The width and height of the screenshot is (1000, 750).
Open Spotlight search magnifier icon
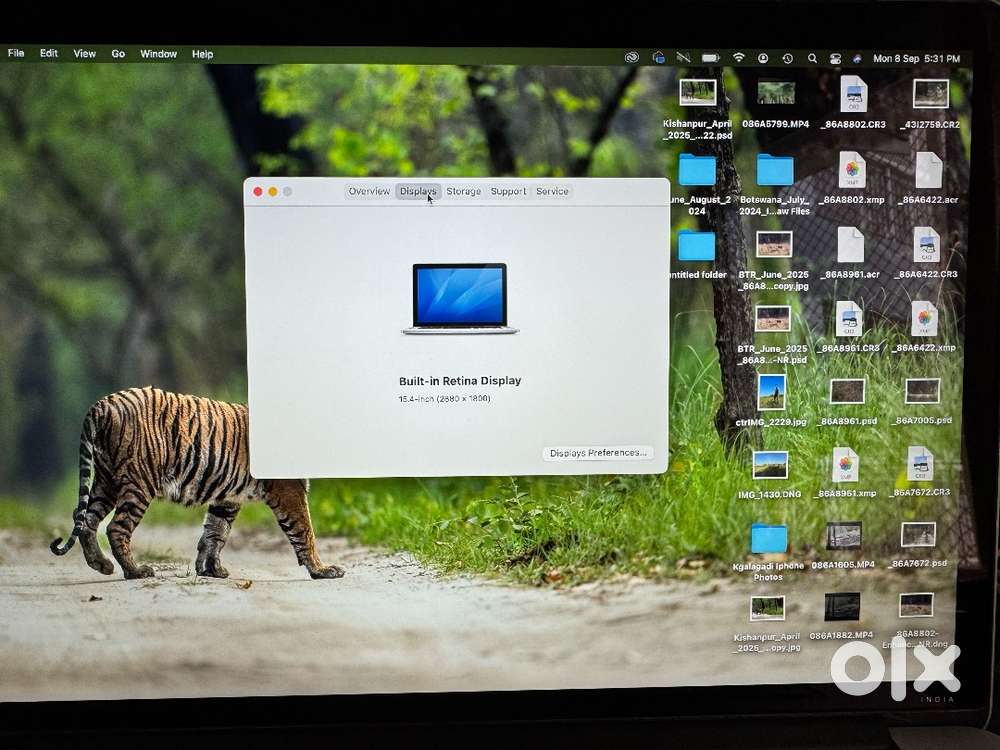point(812,58)
